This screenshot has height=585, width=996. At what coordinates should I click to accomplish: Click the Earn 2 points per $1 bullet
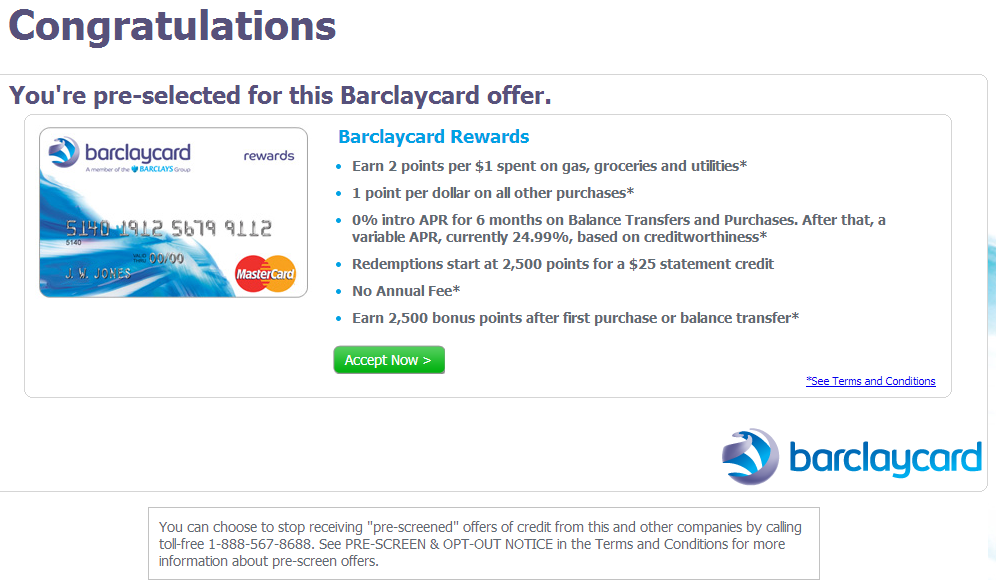[x=549, y=166]
